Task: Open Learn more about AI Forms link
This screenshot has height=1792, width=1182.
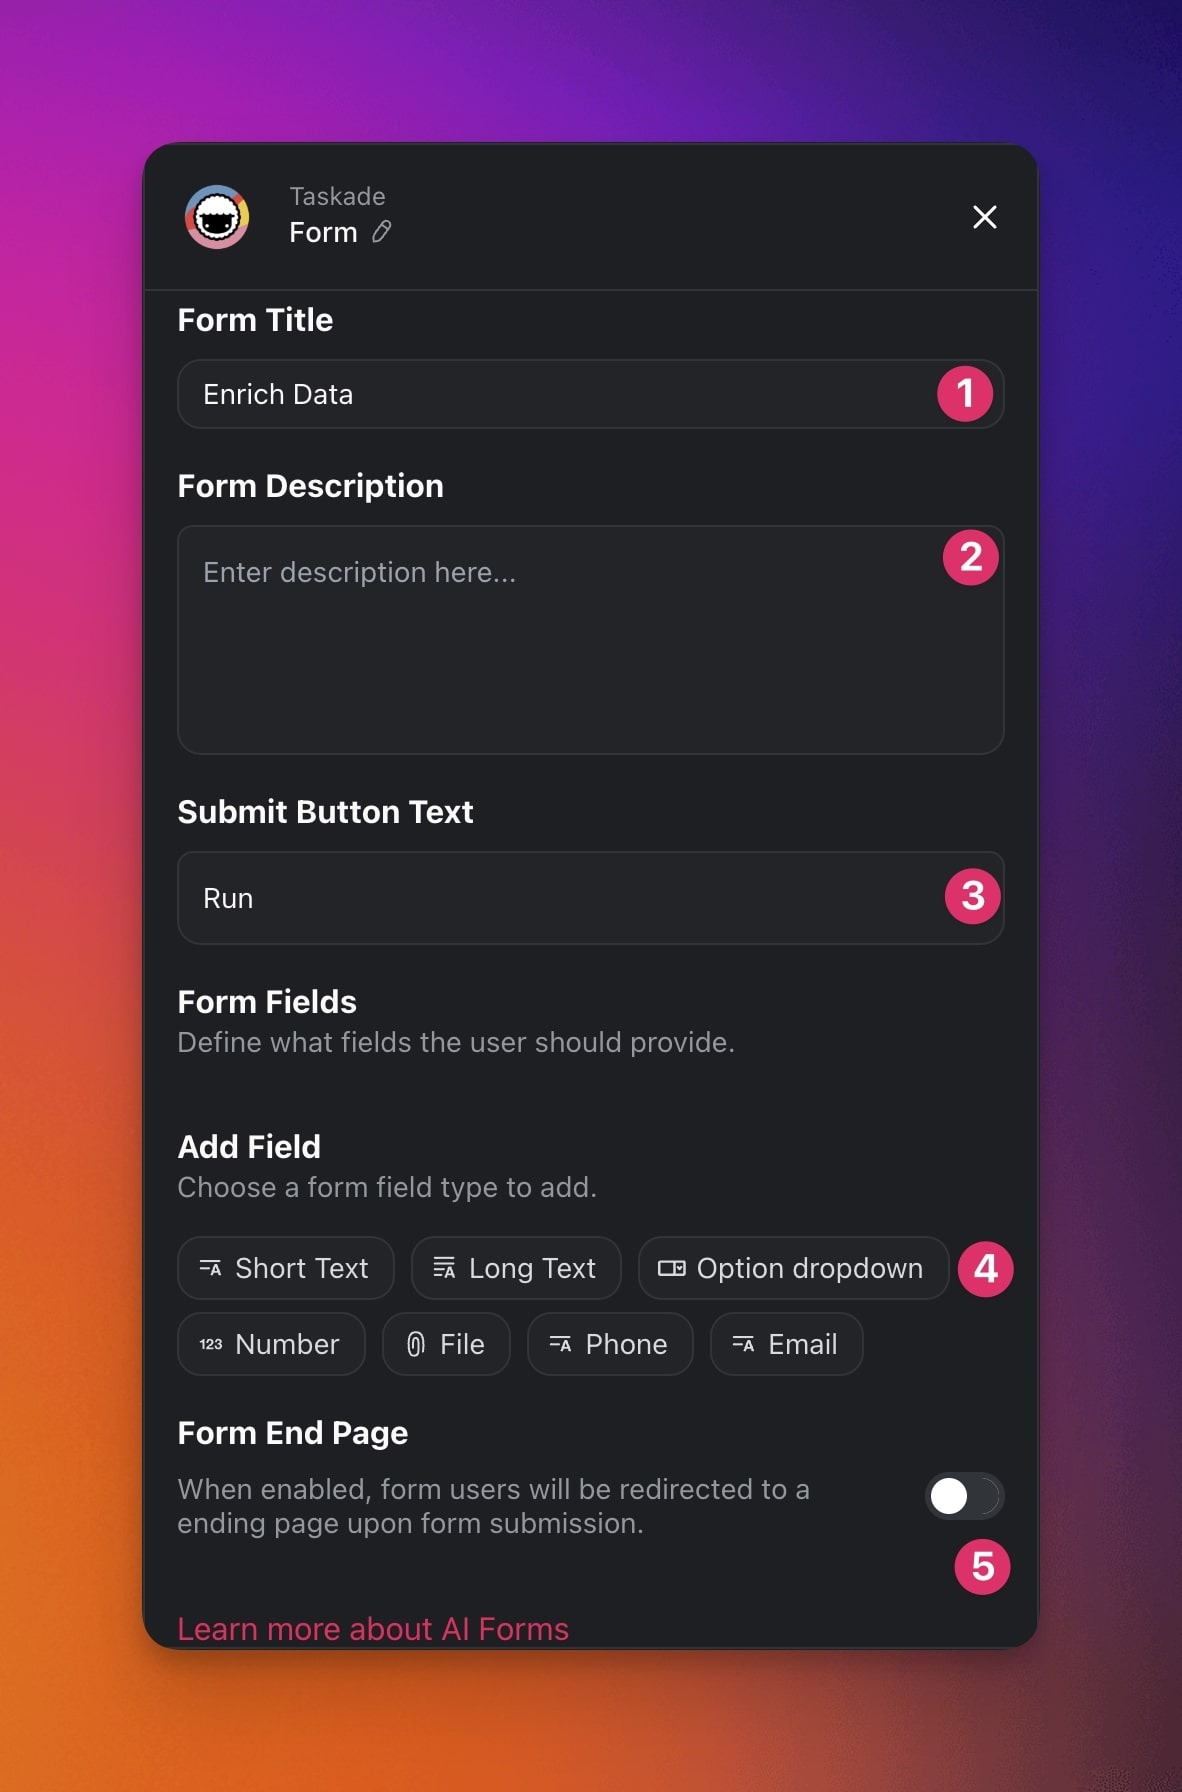Action: (x=373, y=1628)
